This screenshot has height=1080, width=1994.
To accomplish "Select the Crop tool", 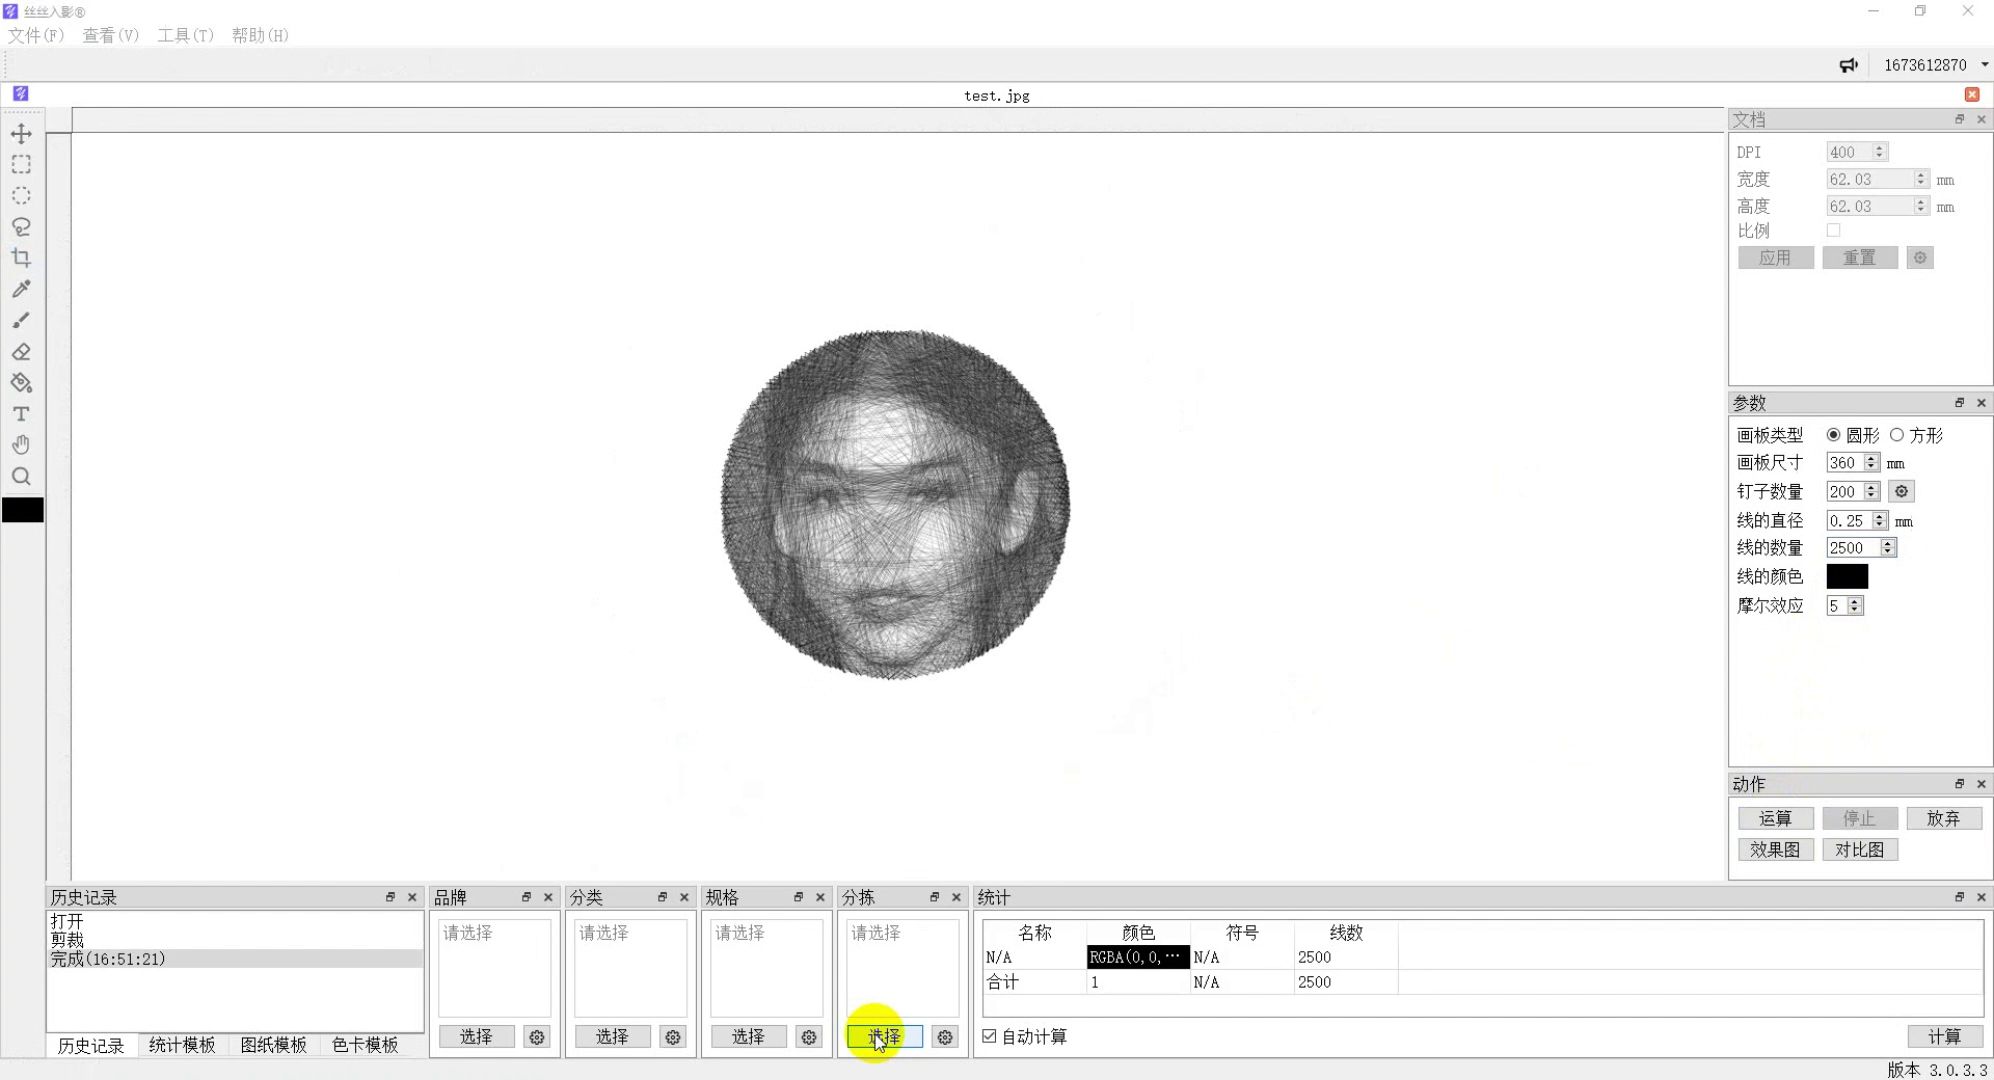I will click(x=21, y=258).
